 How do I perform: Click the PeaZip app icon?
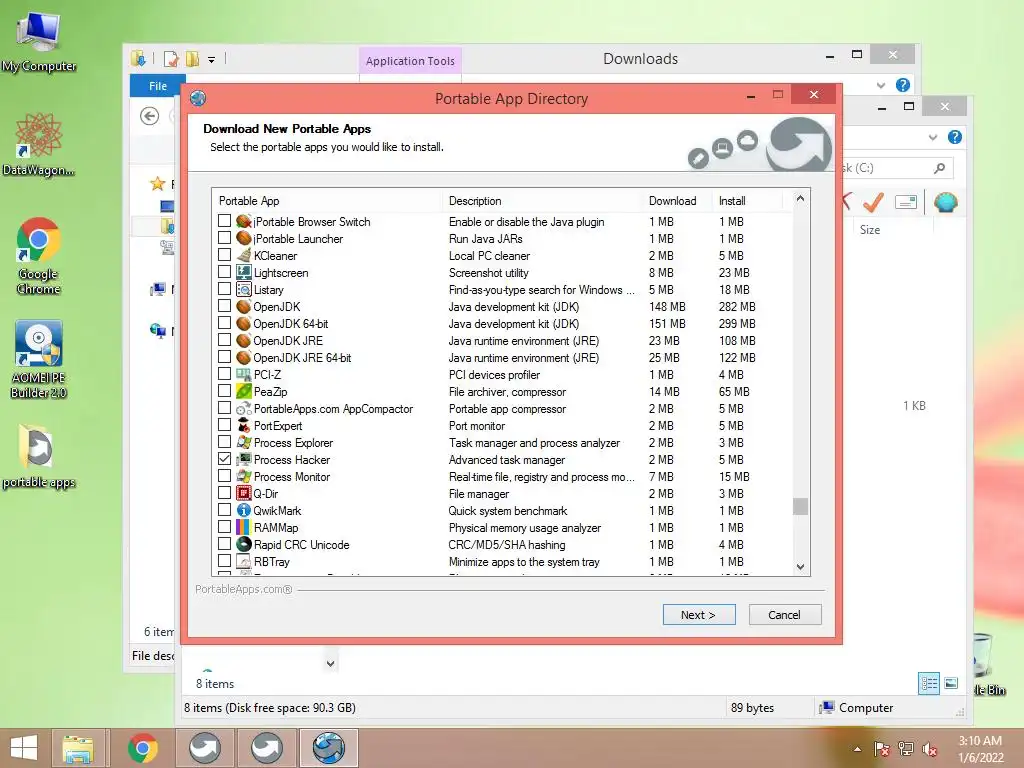[244, 391]
